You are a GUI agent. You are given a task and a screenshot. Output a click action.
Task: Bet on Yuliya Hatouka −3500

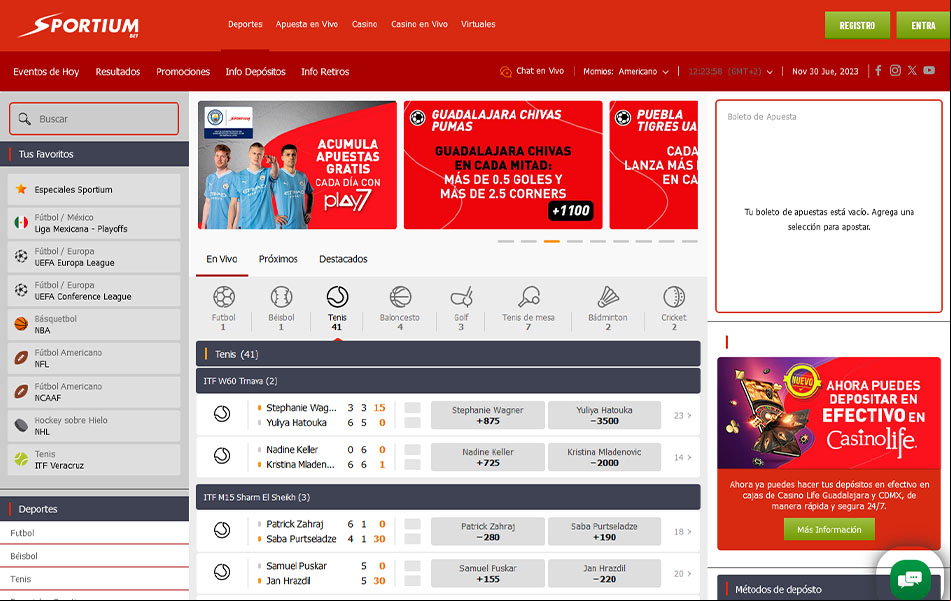click(604, 415)
